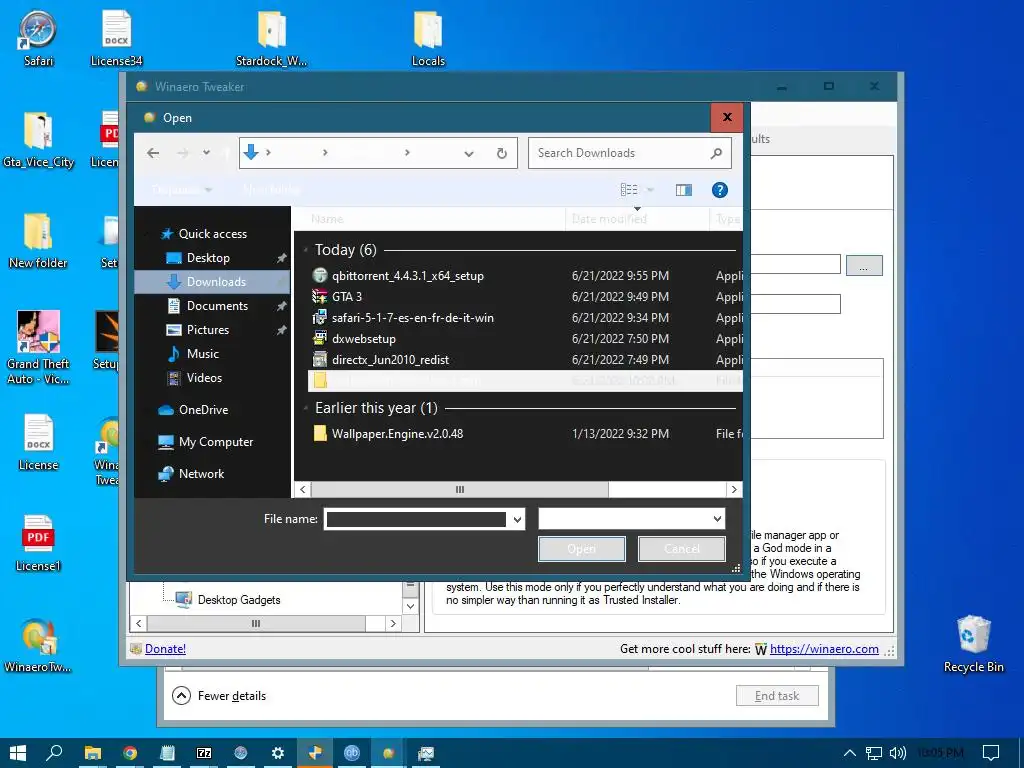Image resolution: width=1024 pixels, height=768 pixels.
Task: Sort by the Name column header
Action: point(431,219)
